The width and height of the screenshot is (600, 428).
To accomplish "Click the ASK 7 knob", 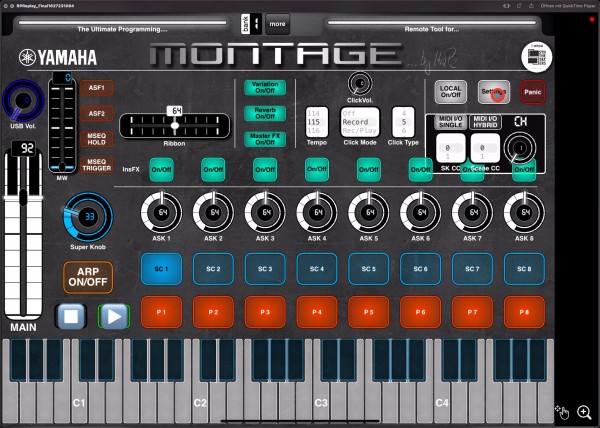I will point(473,213).
